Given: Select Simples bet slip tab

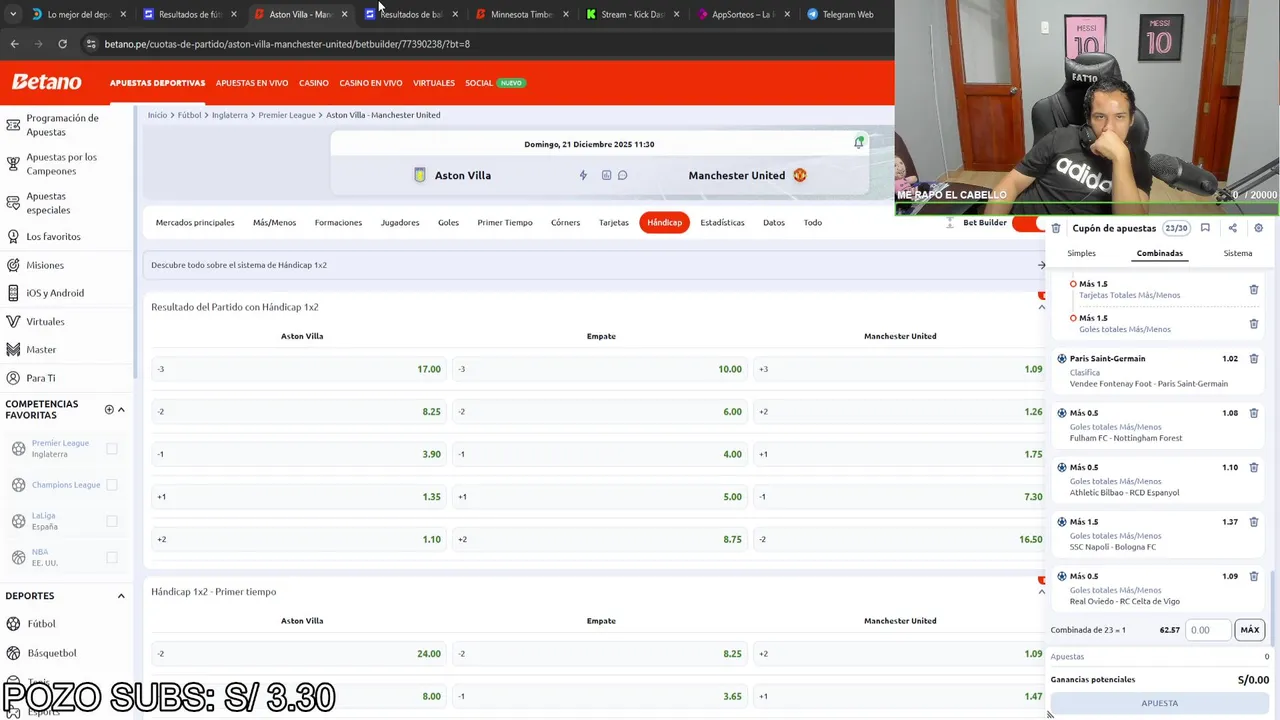Looking at the screenshot, I should pos(1081,253).
